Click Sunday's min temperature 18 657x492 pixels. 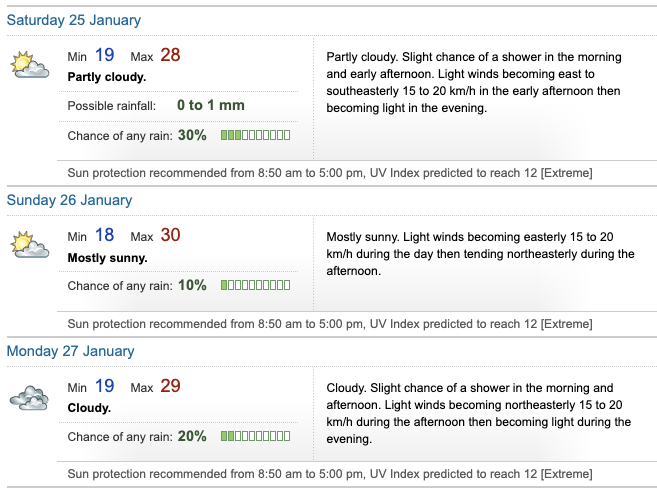105,236
